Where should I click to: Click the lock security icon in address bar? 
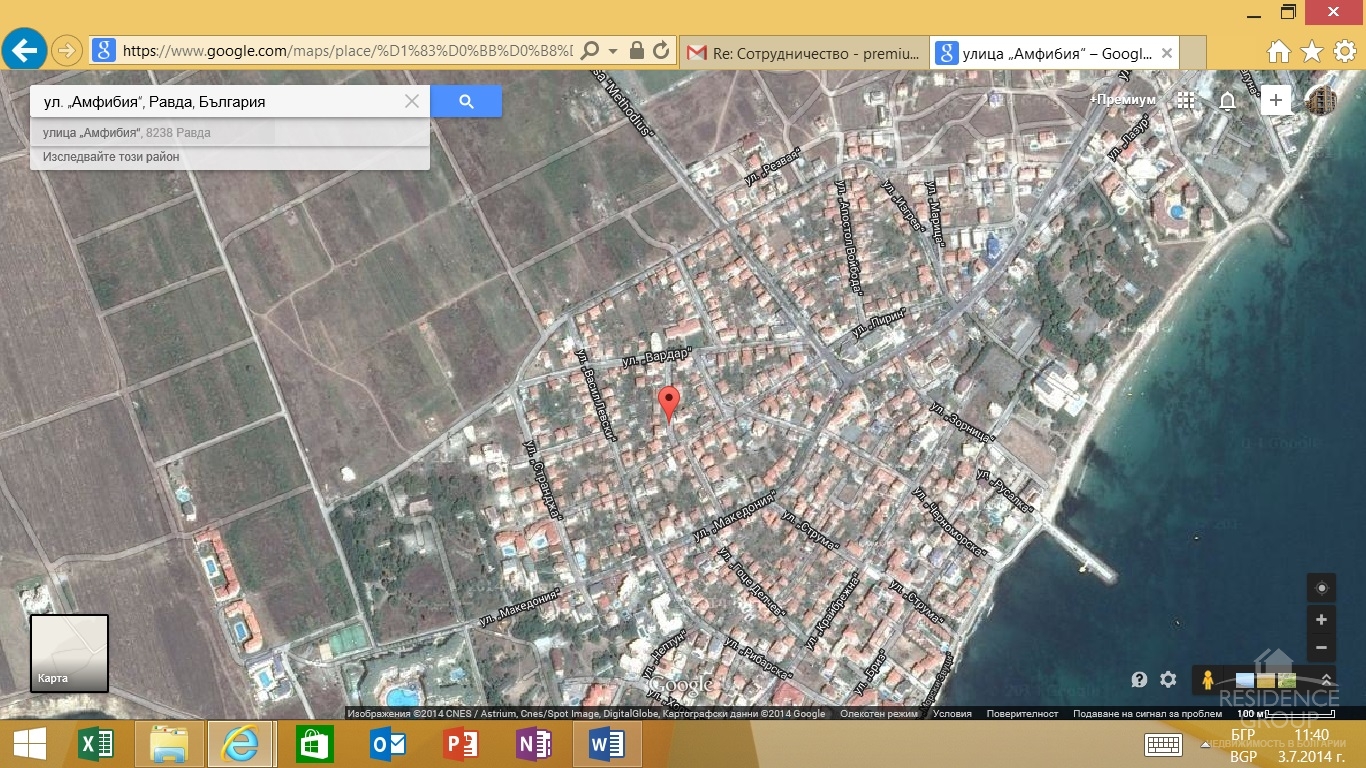[636, 50]
